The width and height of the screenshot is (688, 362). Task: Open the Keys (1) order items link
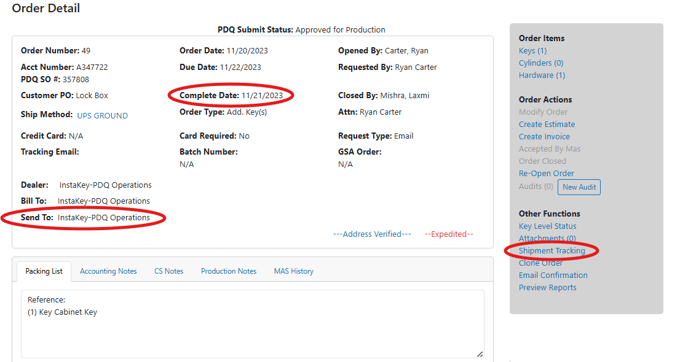click(532, 51)
